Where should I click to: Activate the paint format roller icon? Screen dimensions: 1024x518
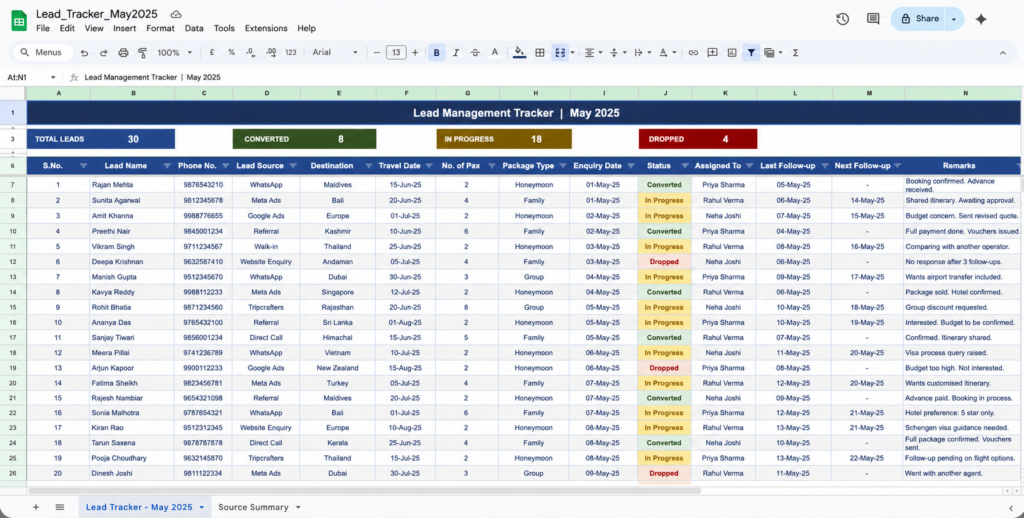(142, 53)
